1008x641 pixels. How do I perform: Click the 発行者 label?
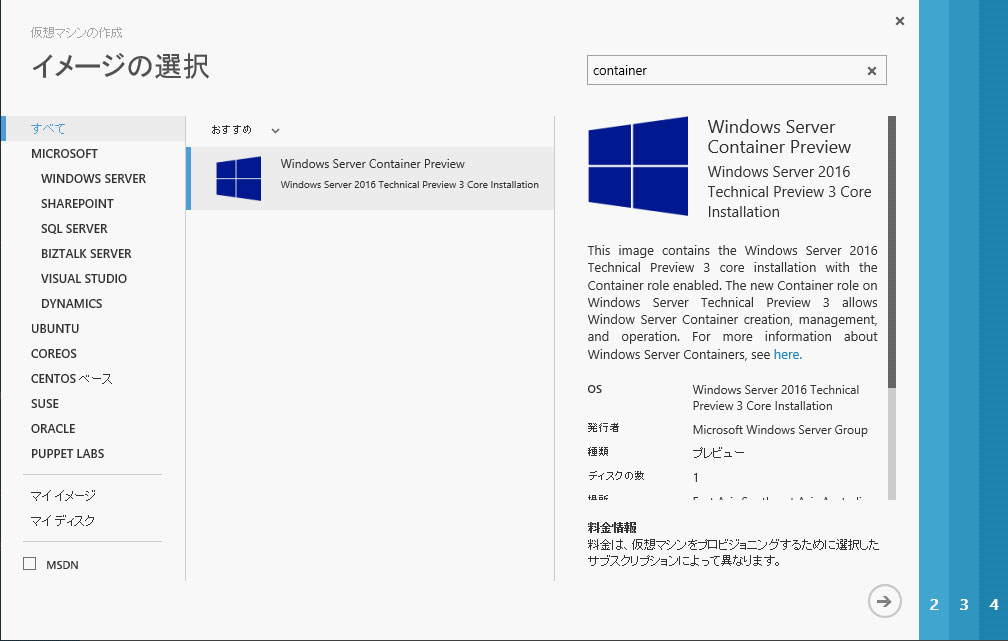(603, 428)
